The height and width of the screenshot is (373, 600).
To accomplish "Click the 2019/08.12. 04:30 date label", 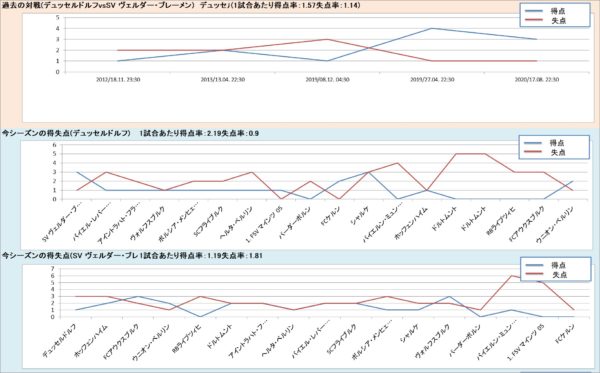I will click(327, 80).
